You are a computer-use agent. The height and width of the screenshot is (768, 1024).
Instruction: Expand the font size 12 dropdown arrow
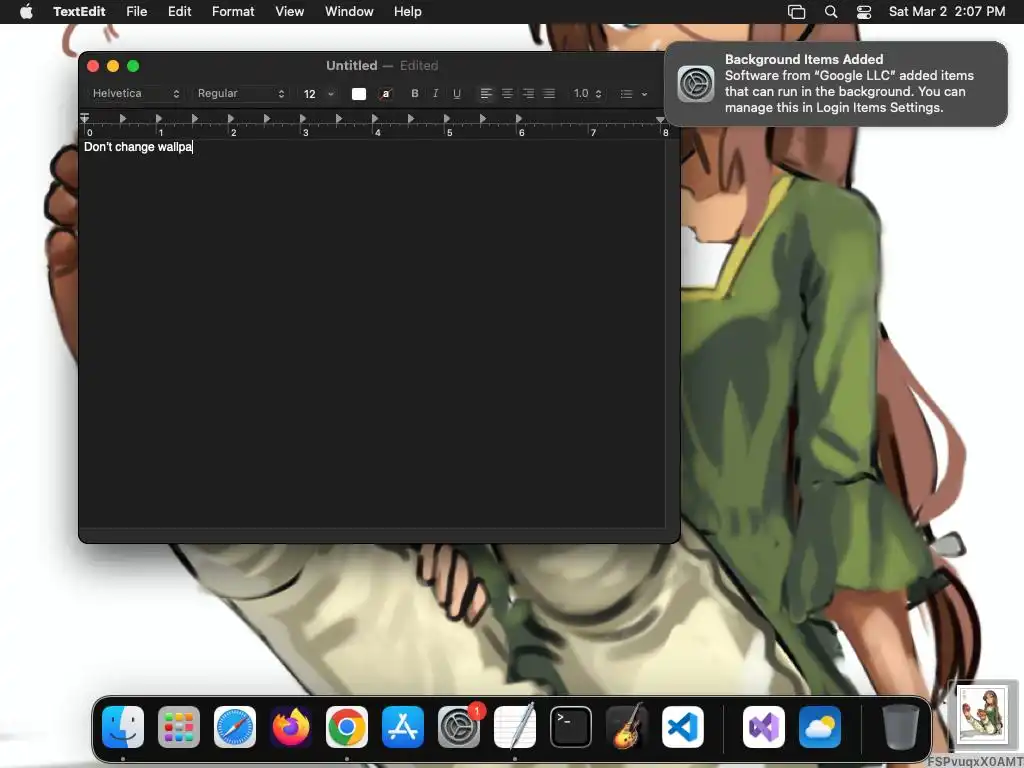[331, 94]
